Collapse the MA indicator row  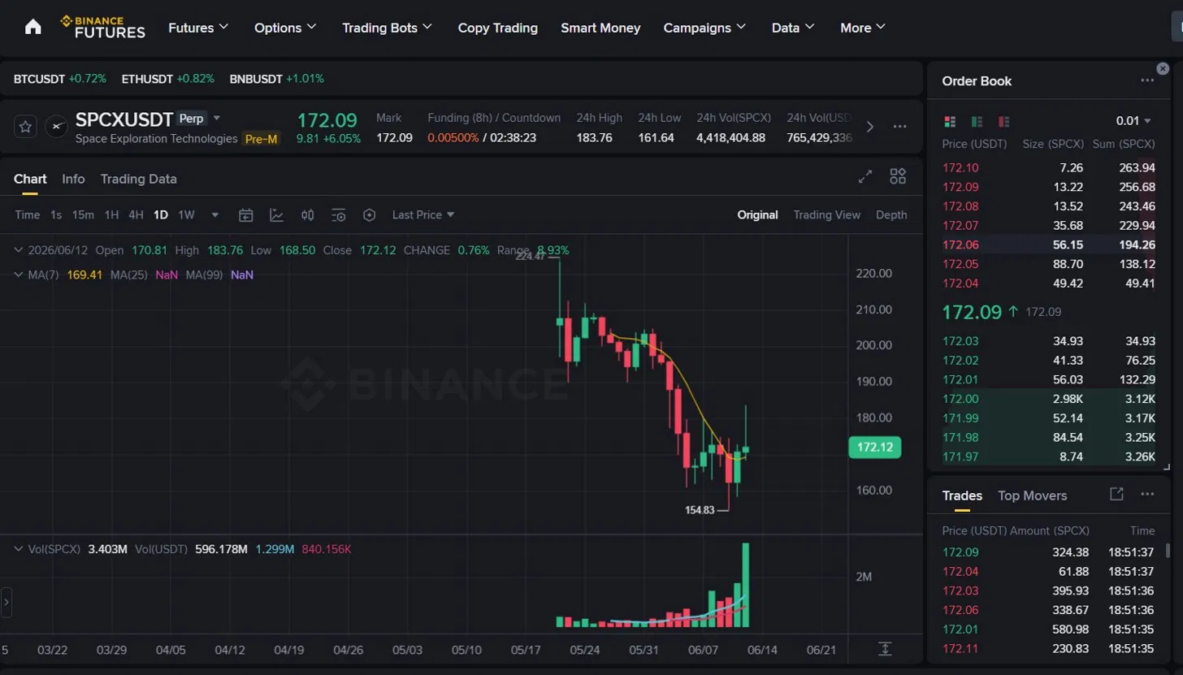pyautogui.click(x=18, y=275)
